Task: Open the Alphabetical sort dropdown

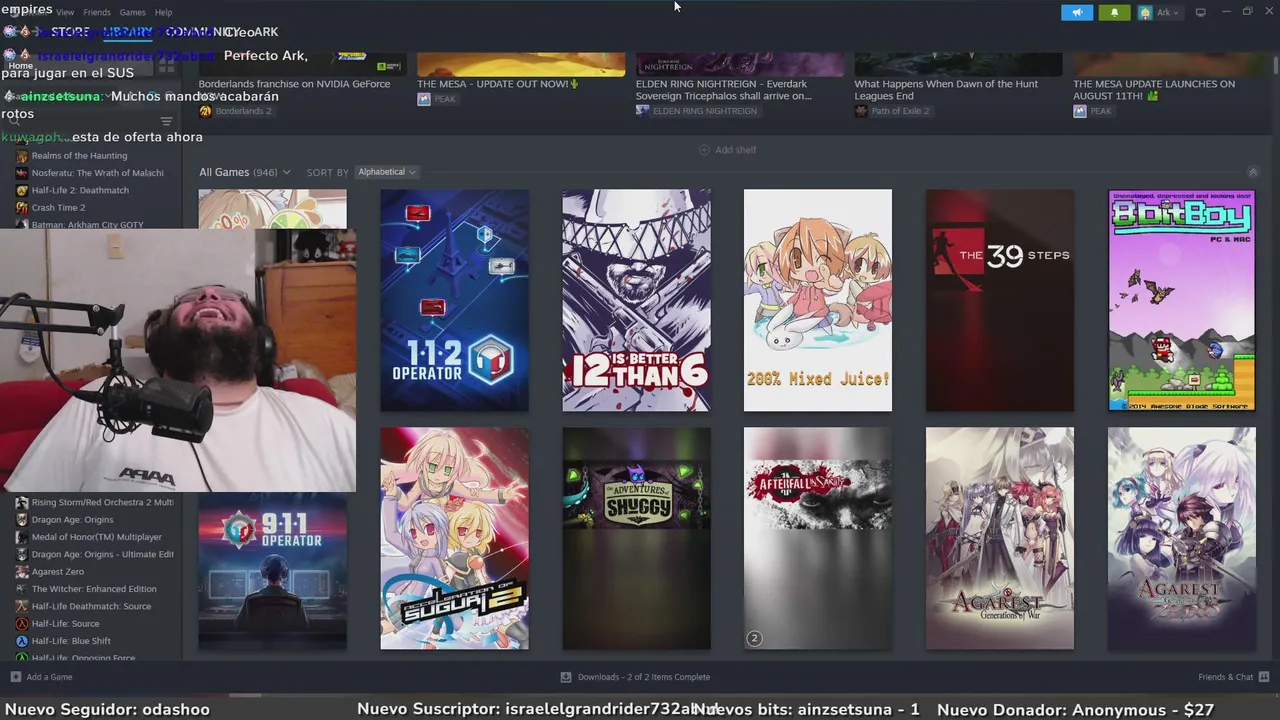Action: coord(386,172)
